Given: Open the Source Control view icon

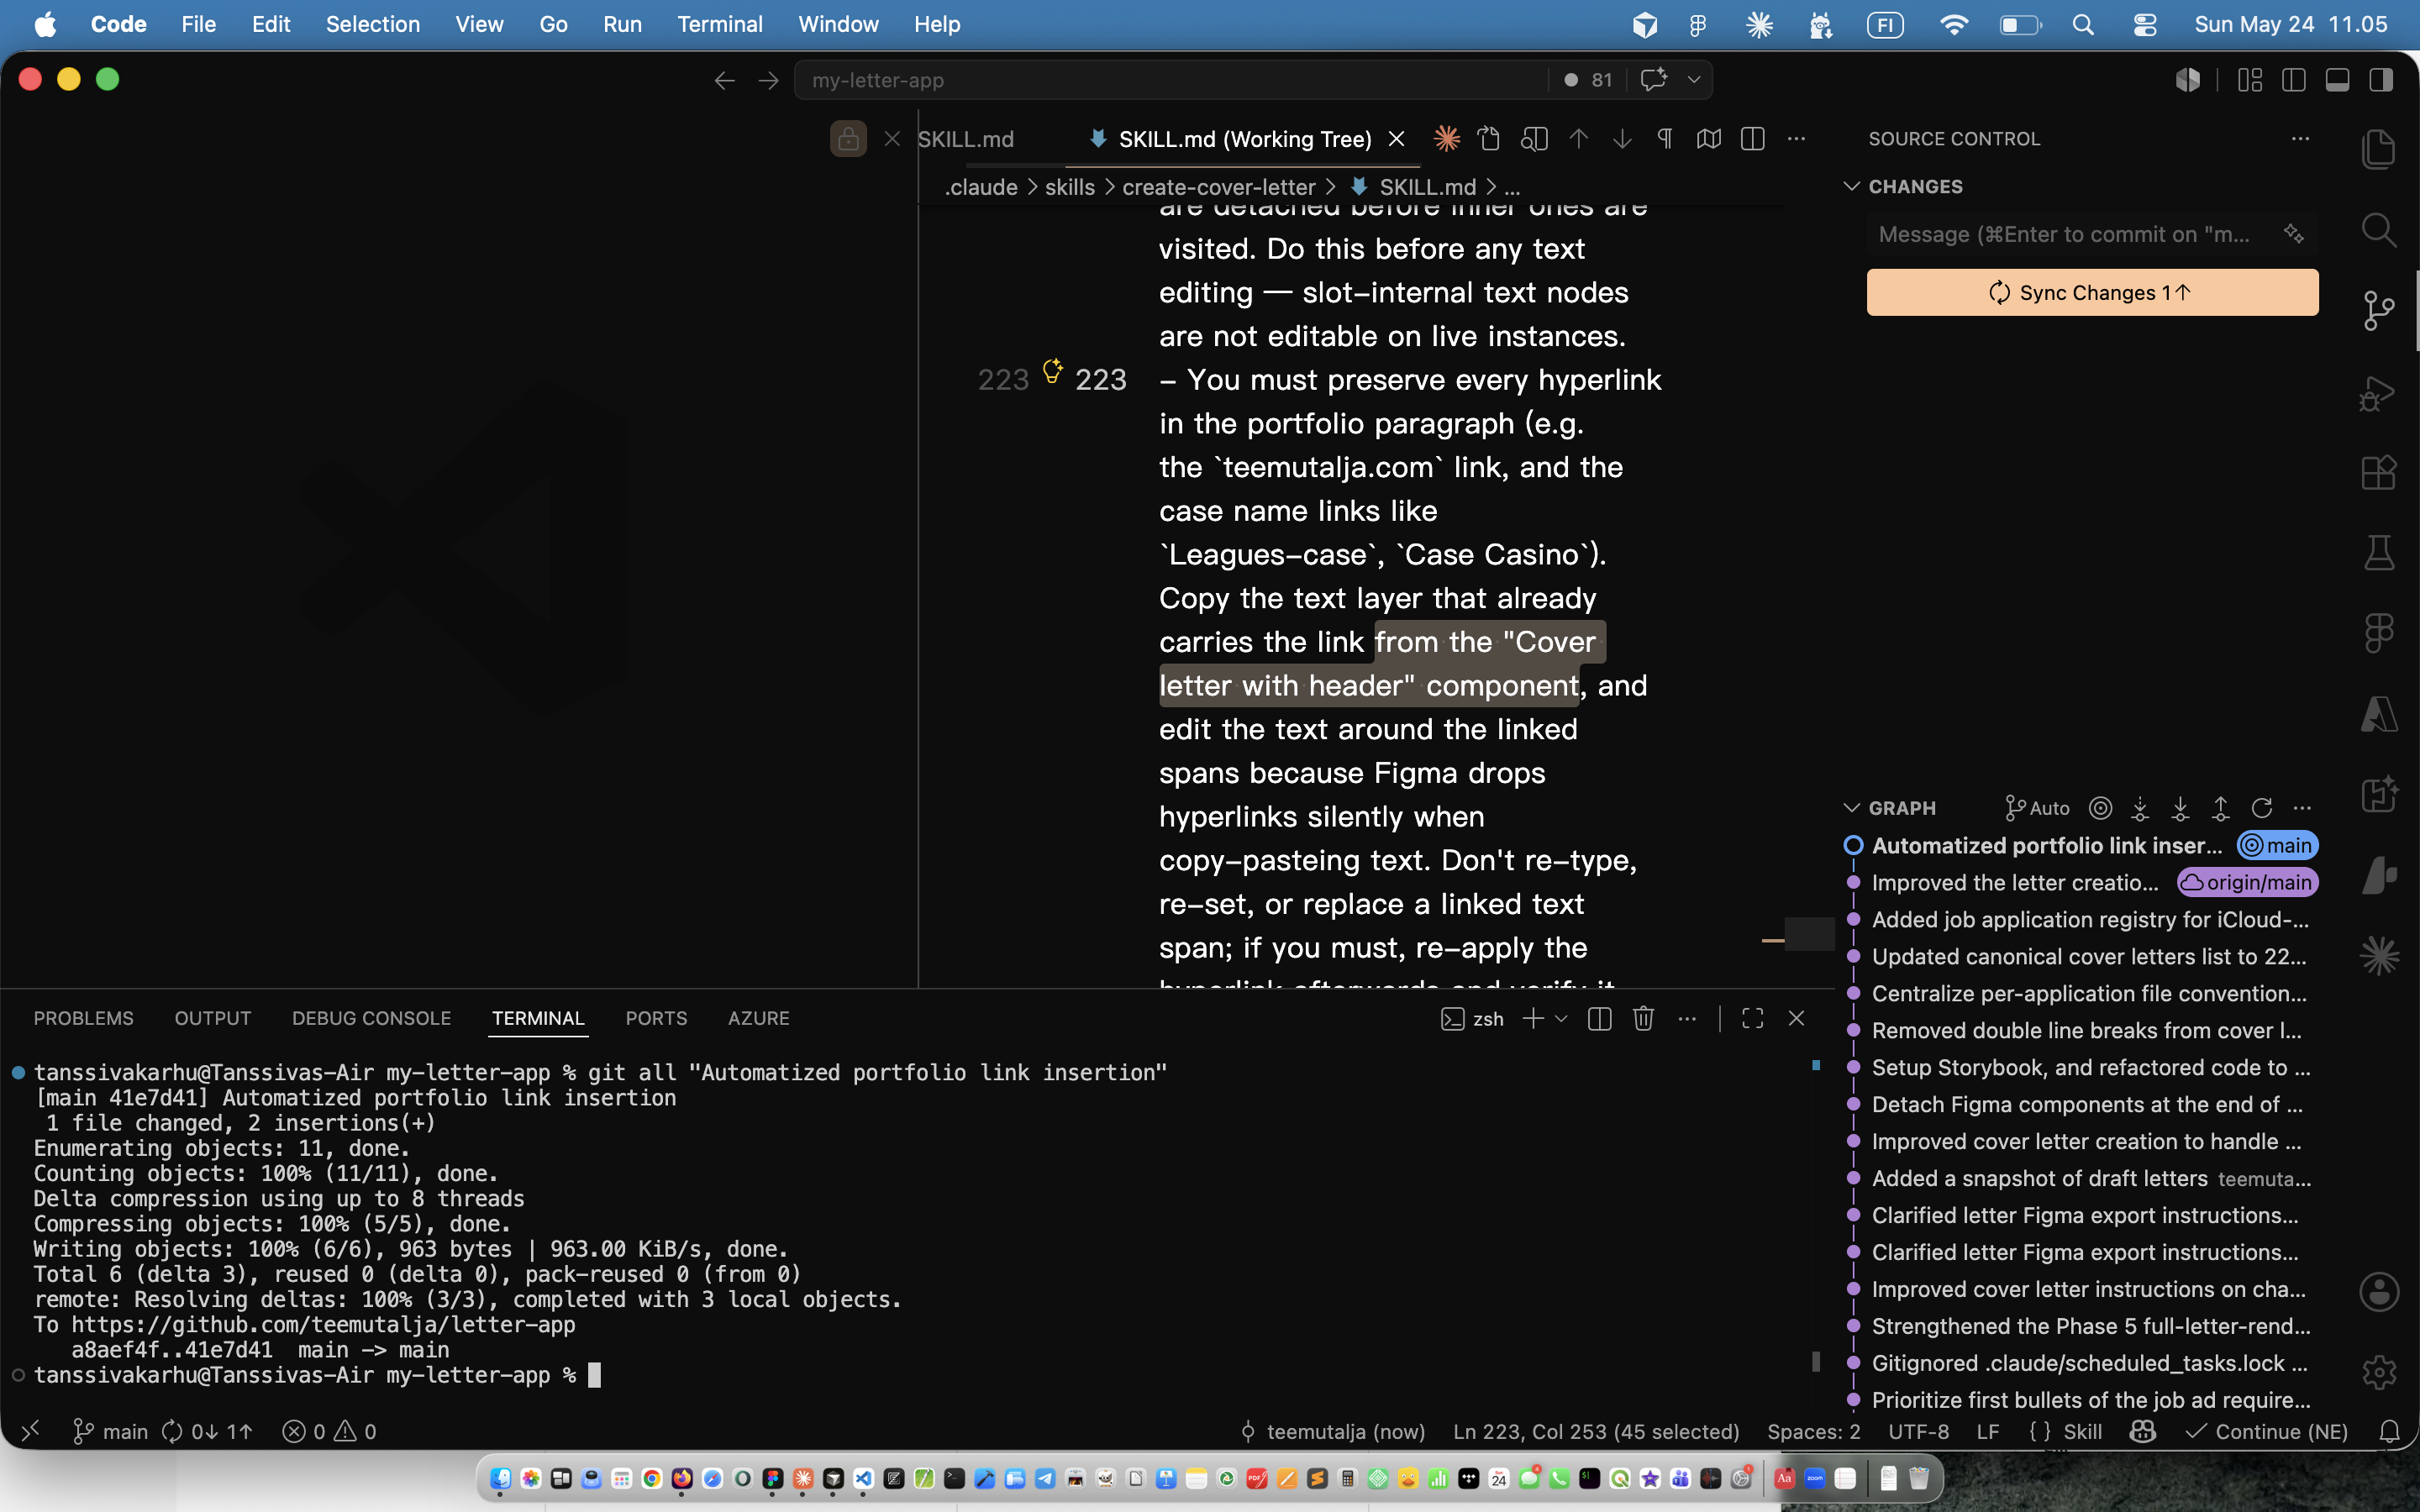Looking at the screenshot, I should 2378,311.
